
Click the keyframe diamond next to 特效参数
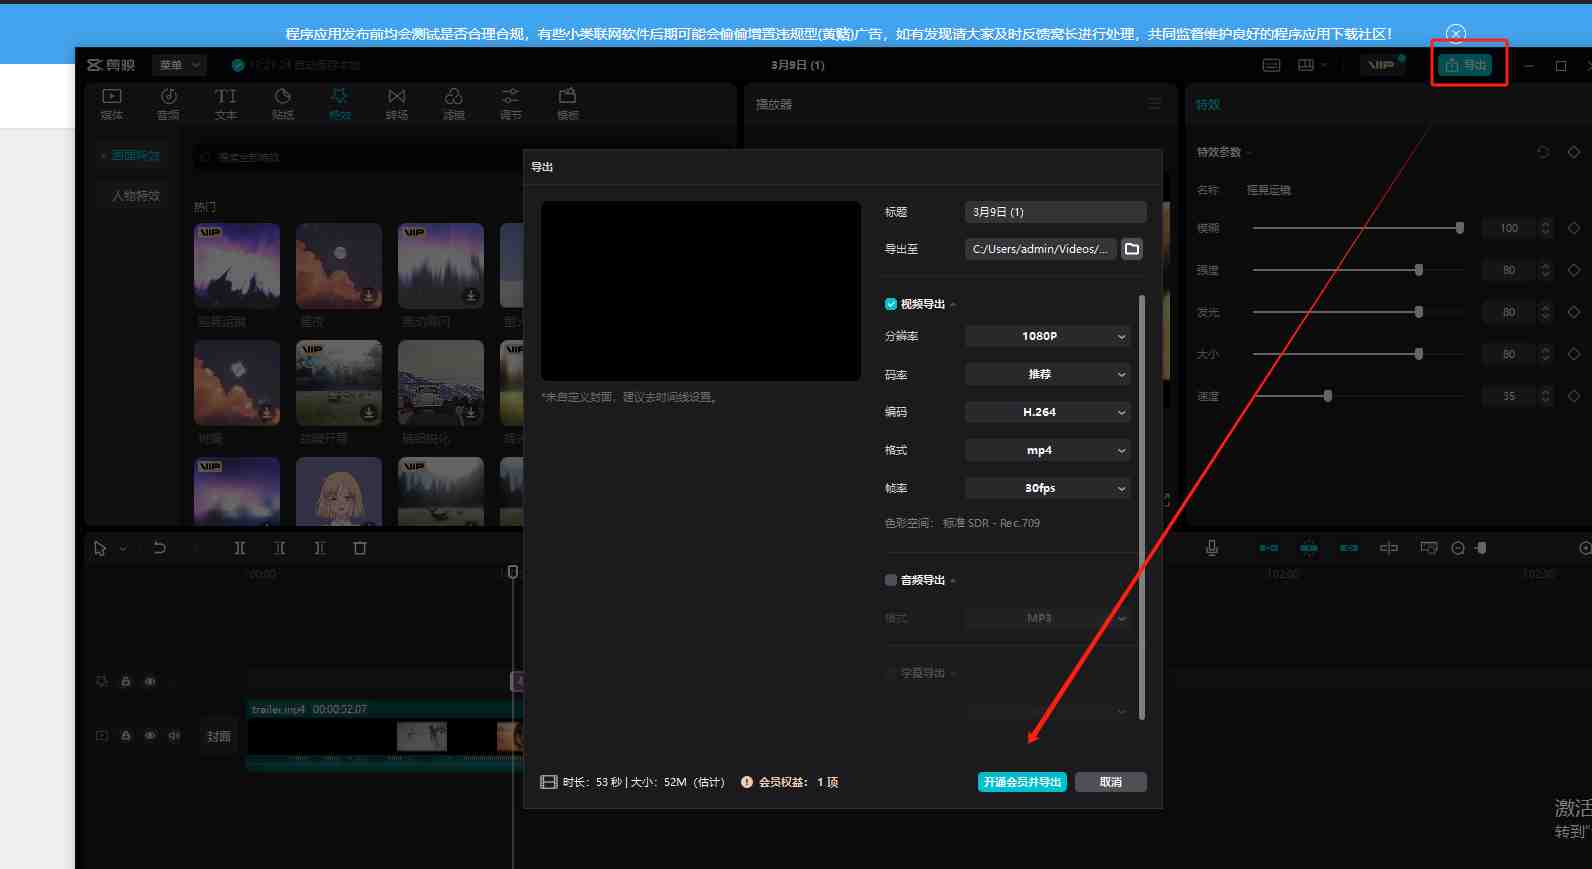[x=1574, y=152]
